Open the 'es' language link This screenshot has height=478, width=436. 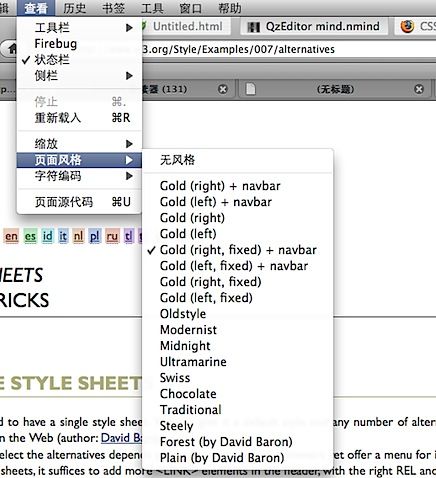(x=30, y=236)
